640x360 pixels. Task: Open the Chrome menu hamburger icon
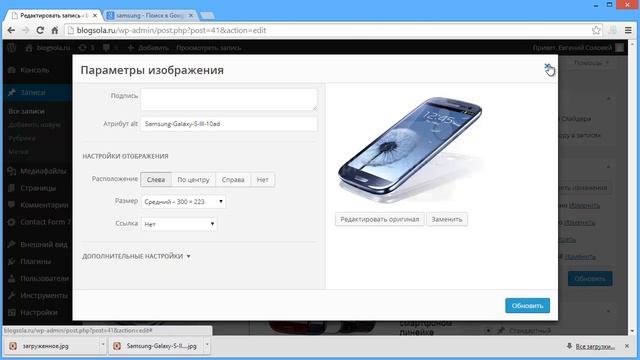coord(628,30)
